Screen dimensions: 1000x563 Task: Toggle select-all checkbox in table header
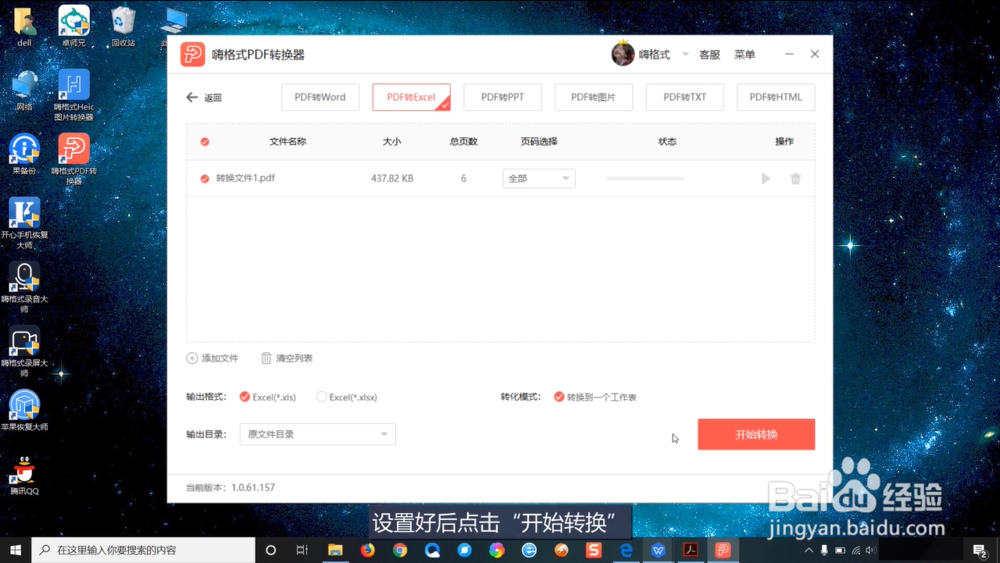click(x=205, y=142)
